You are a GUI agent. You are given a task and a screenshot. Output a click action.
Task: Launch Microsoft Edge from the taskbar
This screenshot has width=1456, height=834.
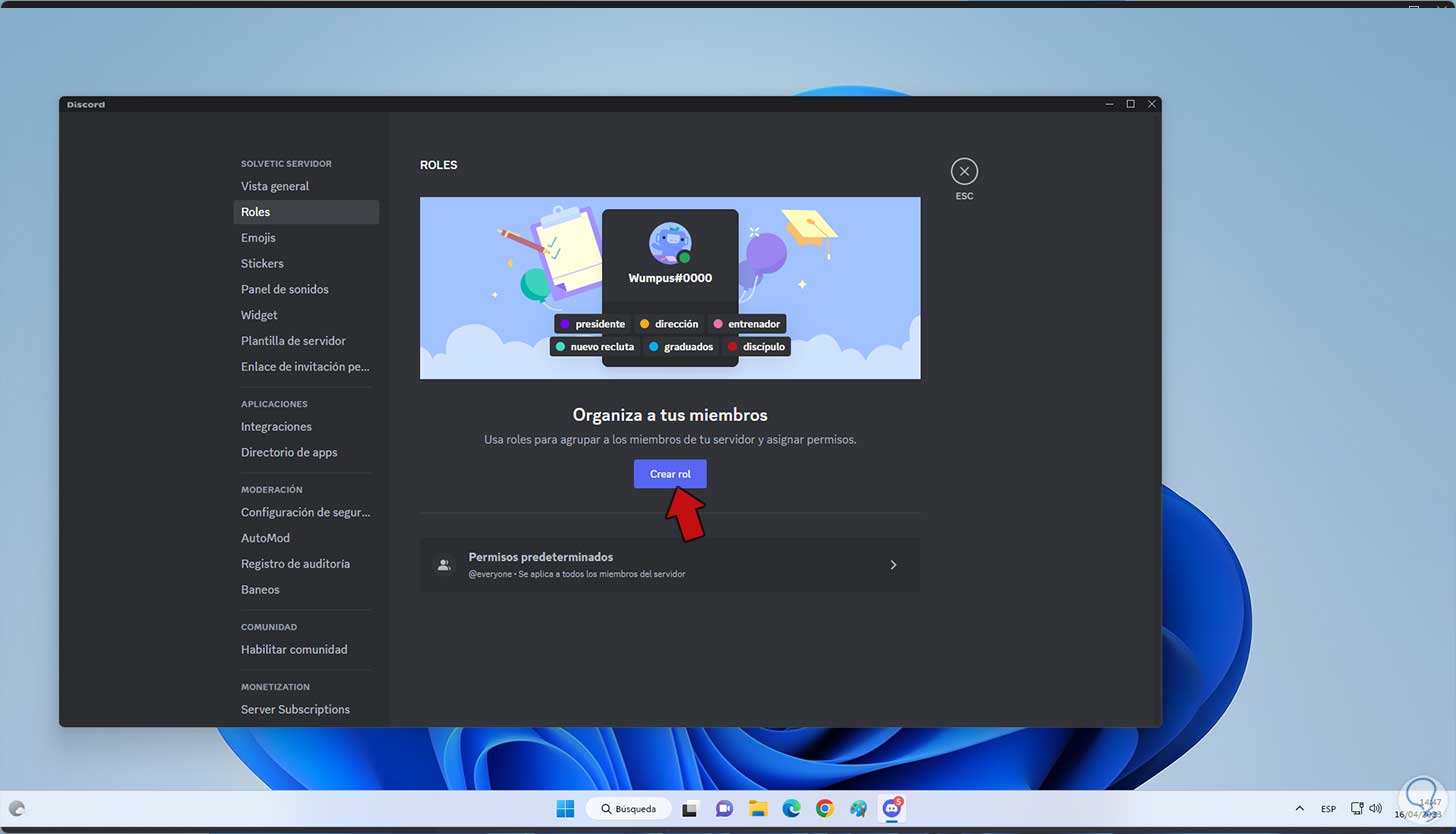(791, 808)
